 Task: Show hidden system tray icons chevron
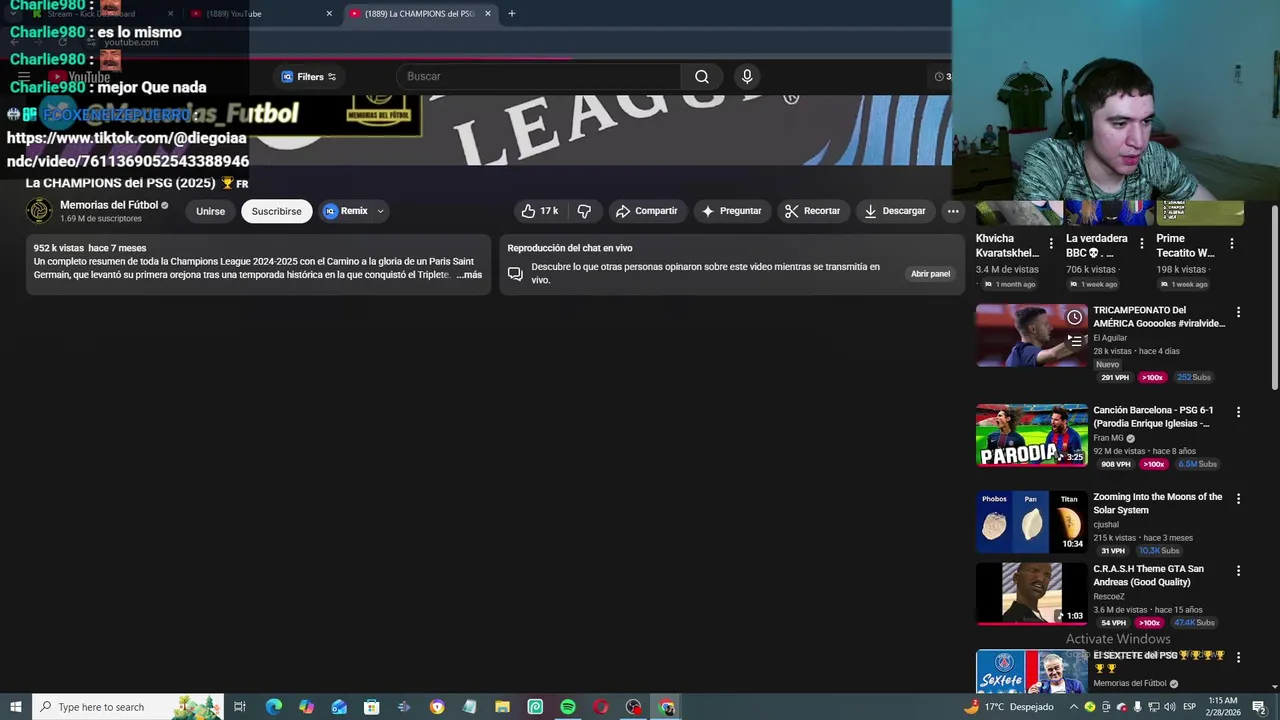(1074, 707)
